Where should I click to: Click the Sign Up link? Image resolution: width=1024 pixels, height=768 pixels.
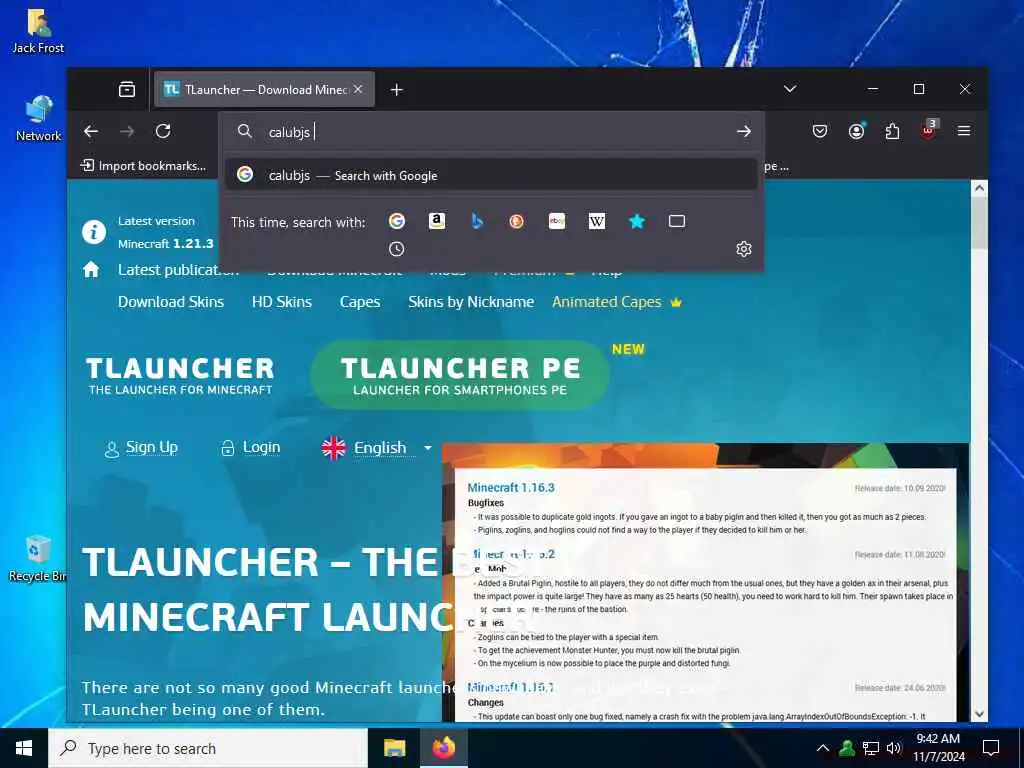tap(141, 448)
